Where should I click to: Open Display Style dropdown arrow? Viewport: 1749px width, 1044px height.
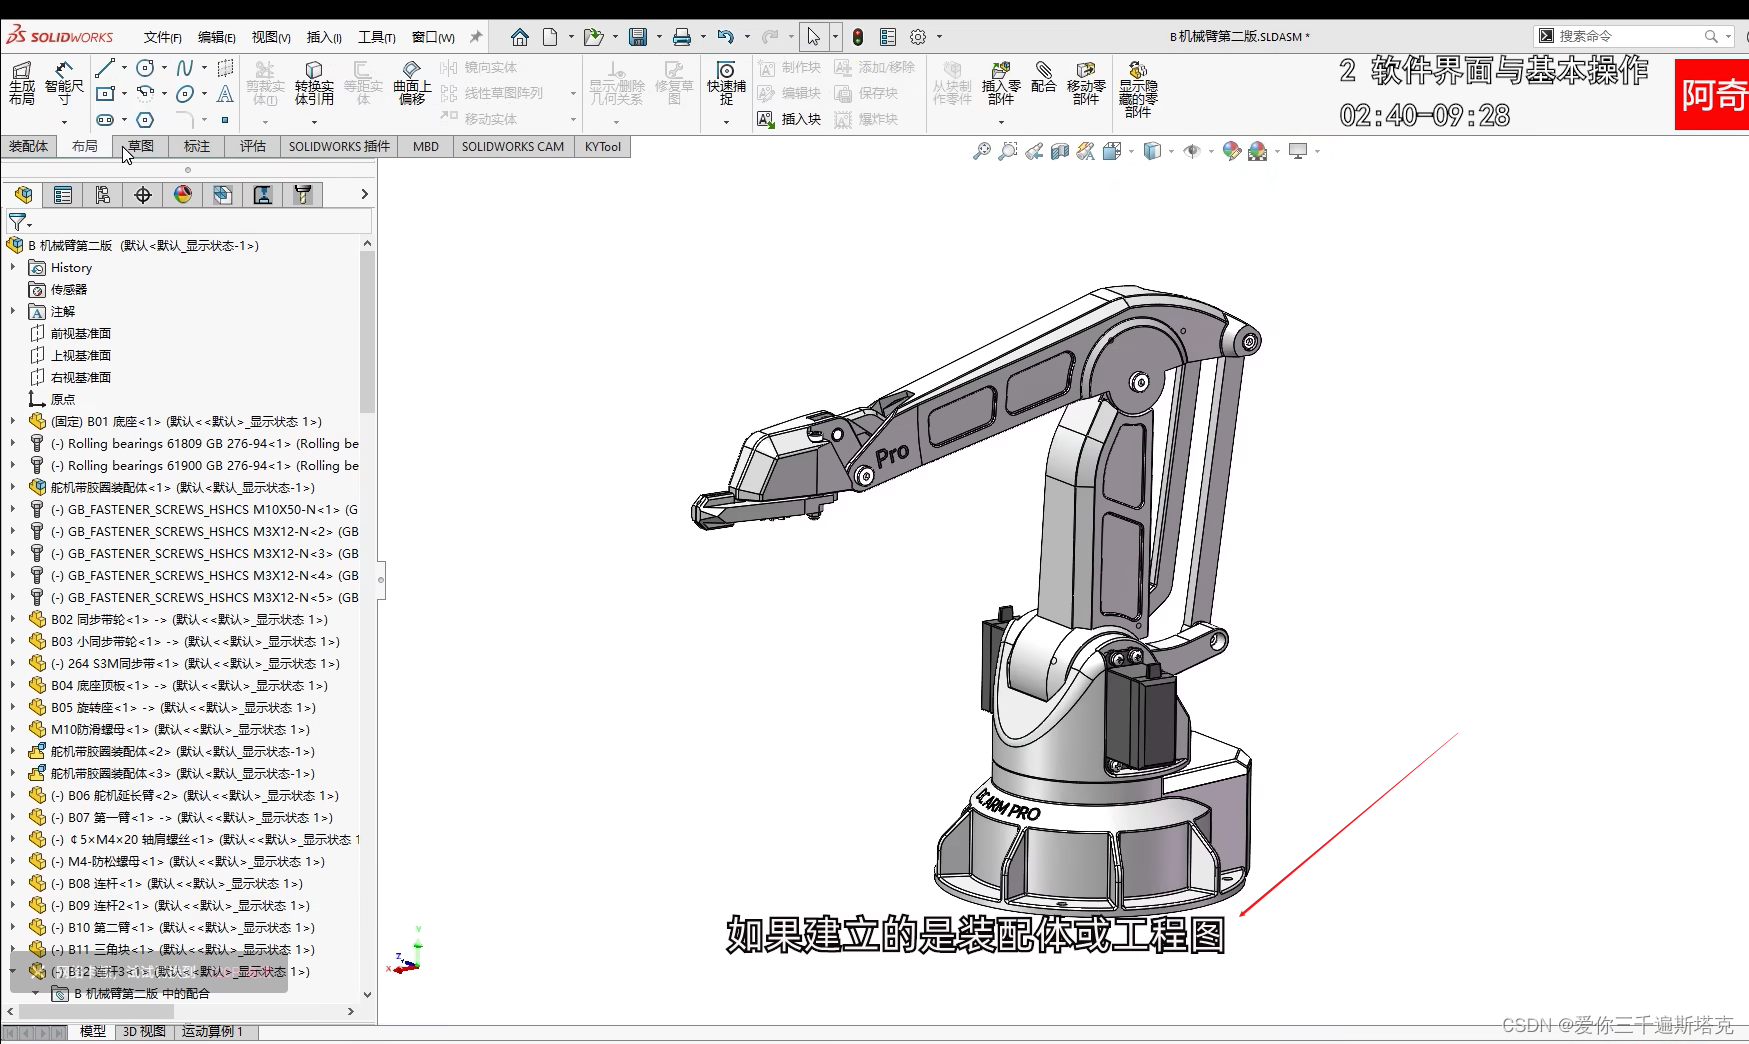pos(1171,152)
